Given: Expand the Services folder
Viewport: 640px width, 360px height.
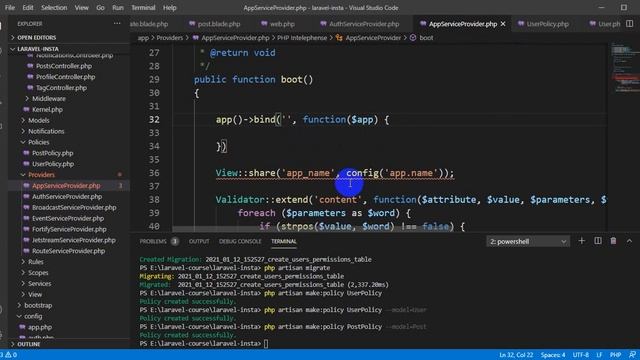Looking at the screenshot, I should (x=39, y=284).
